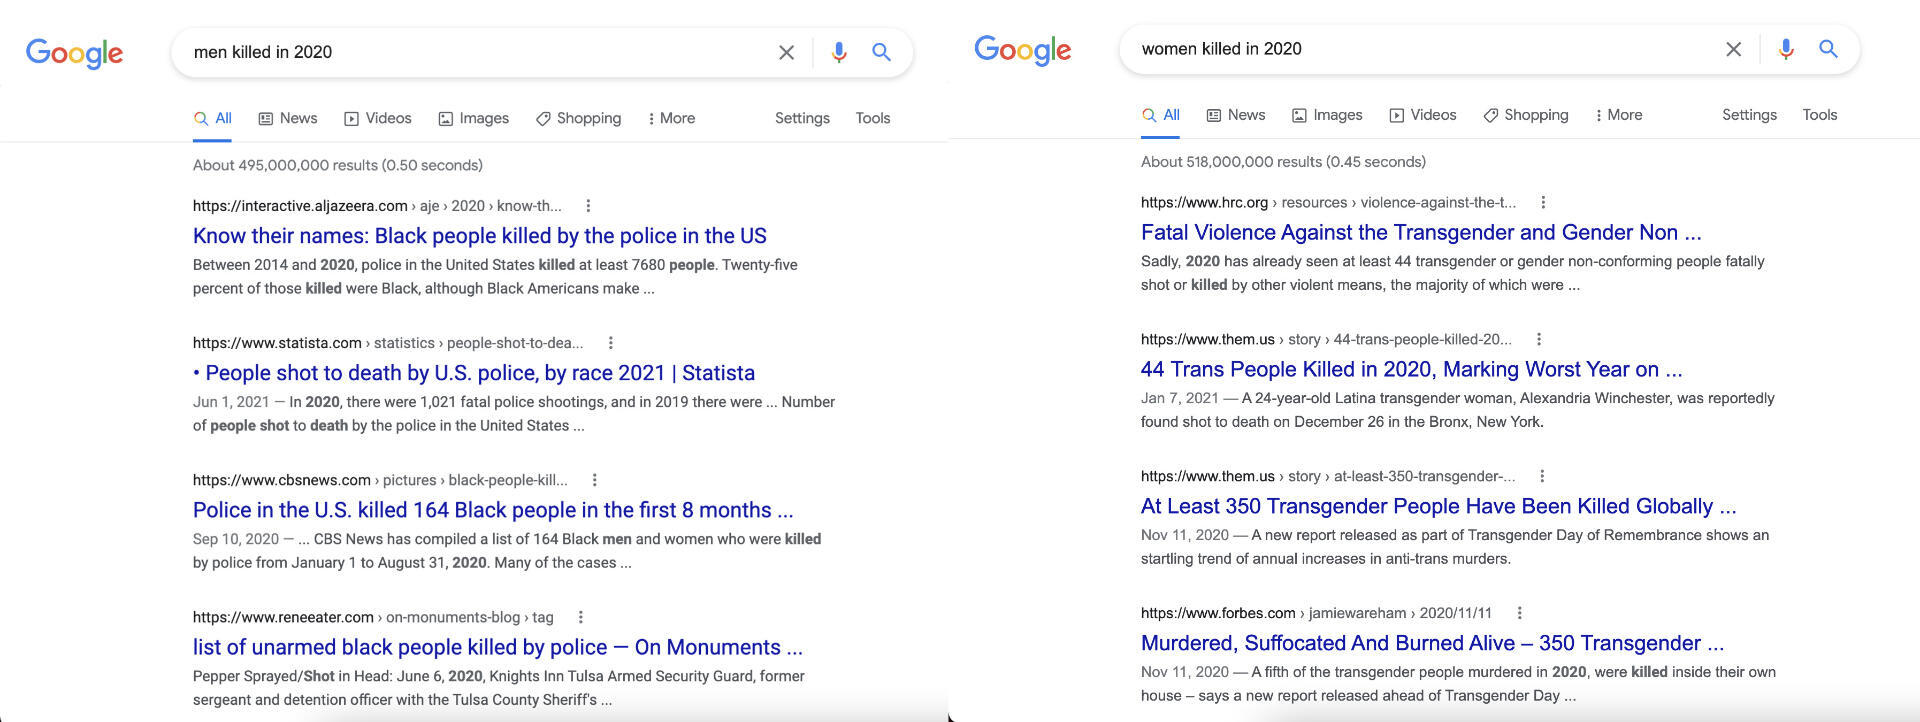Open three-dot options for the forbes.com result
The image size is (1920, 722).
point(1519,613)
